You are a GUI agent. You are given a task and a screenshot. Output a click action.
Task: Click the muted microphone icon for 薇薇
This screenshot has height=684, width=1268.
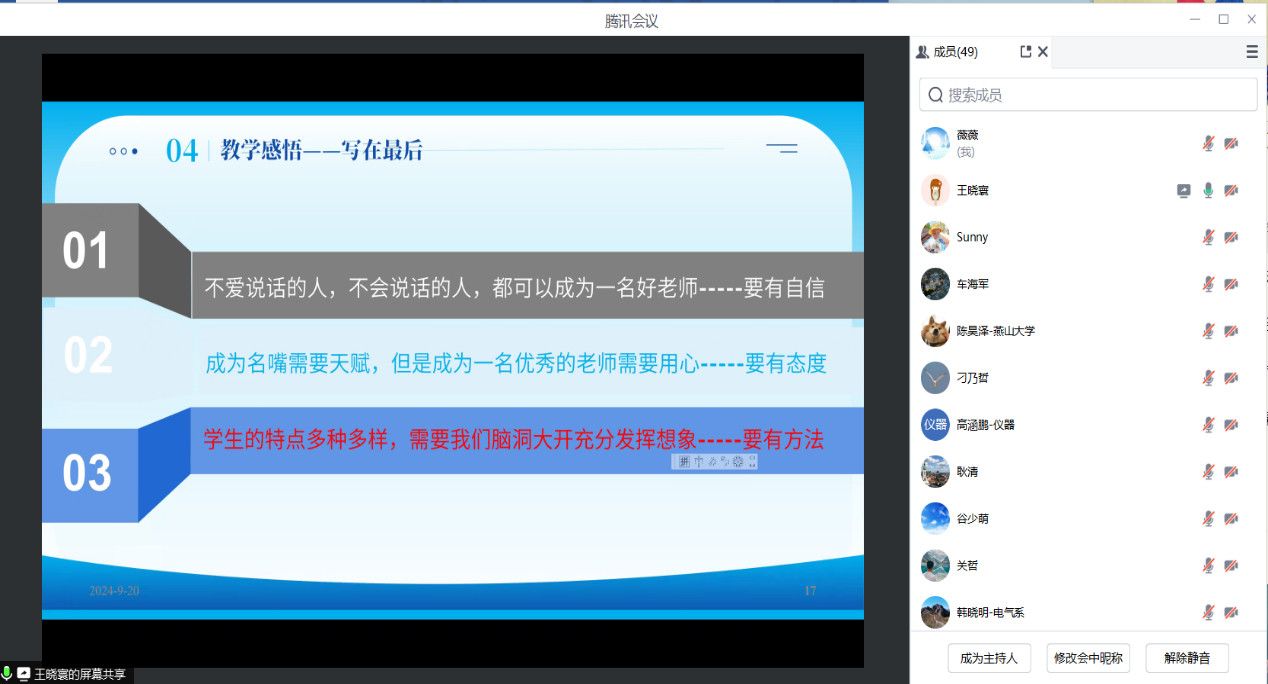coord(1208,143)
